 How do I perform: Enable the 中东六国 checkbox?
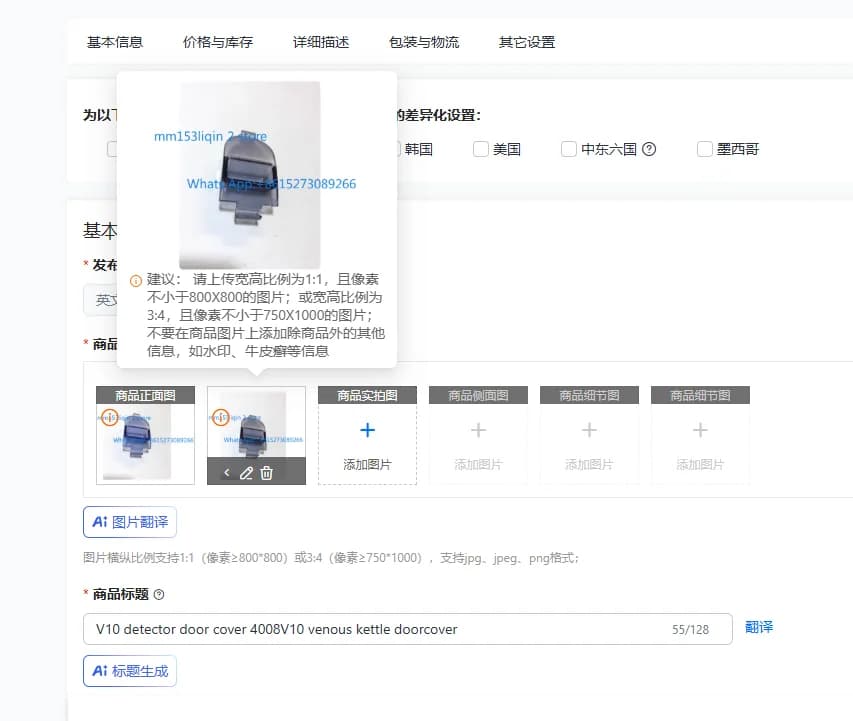coord(569,149)
